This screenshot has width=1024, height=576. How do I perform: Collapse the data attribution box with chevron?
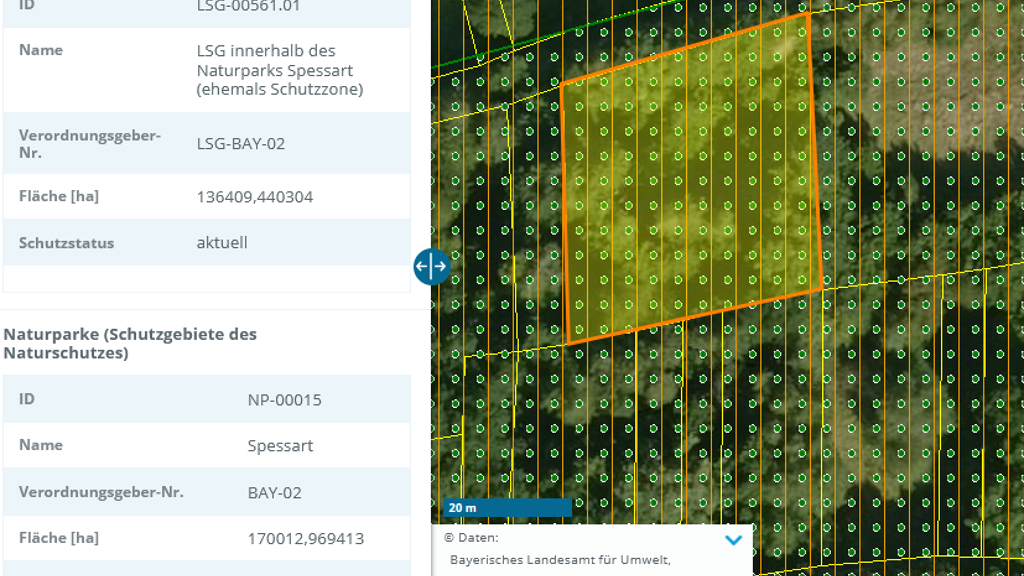pyautogui.click(x=733, y=540)
